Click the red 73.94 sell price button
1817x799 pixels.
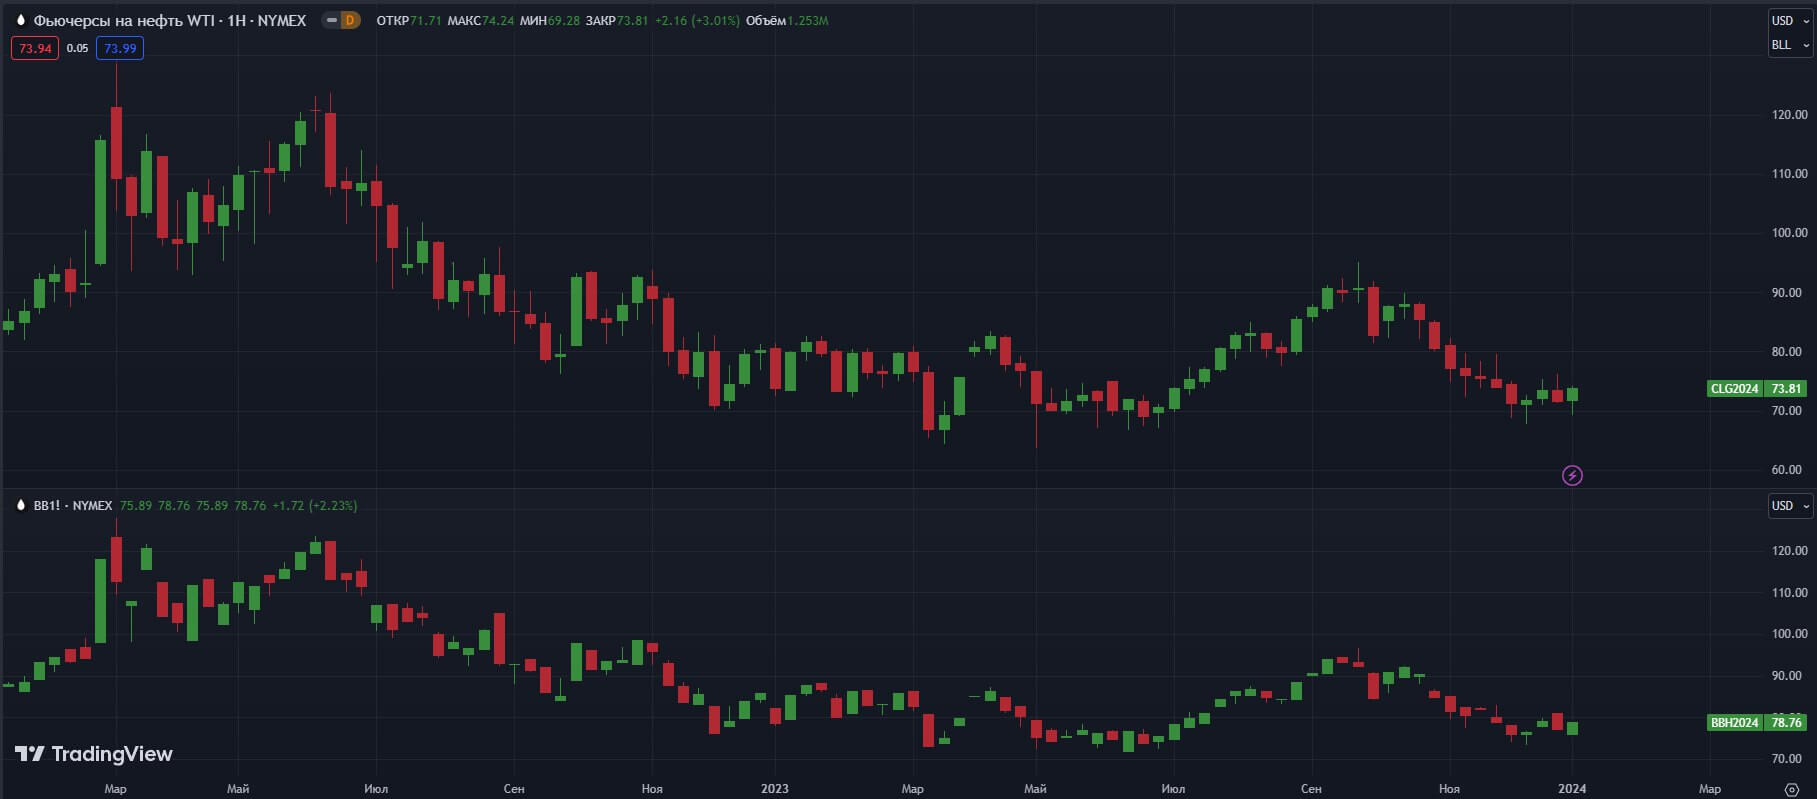(x=35, y=48)
